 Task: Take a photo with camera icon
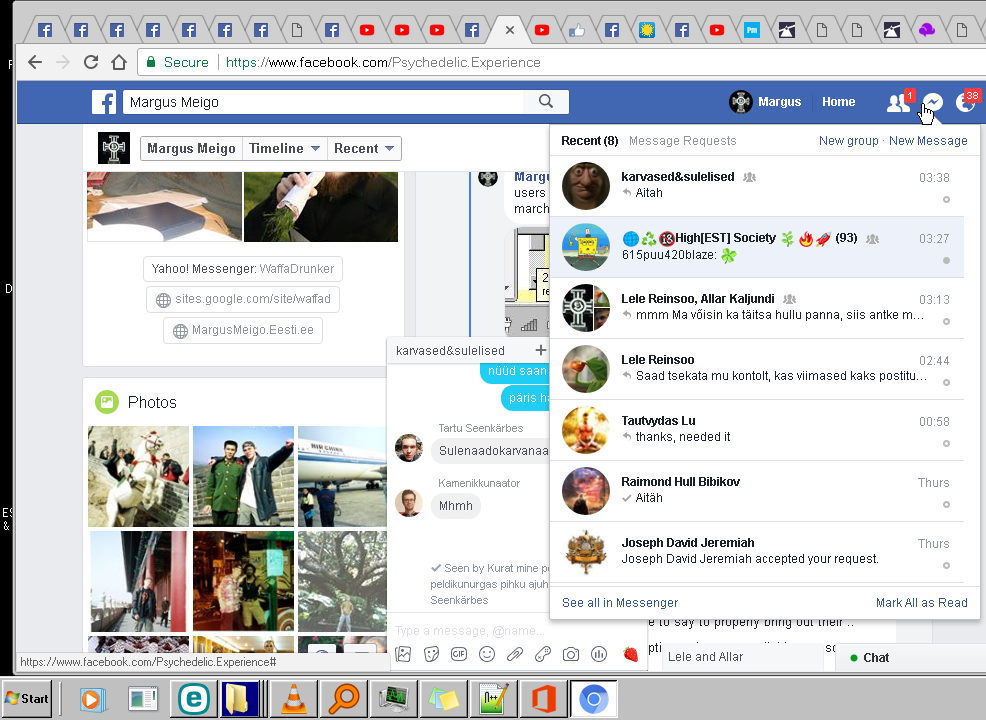click(x=571, y=654)
